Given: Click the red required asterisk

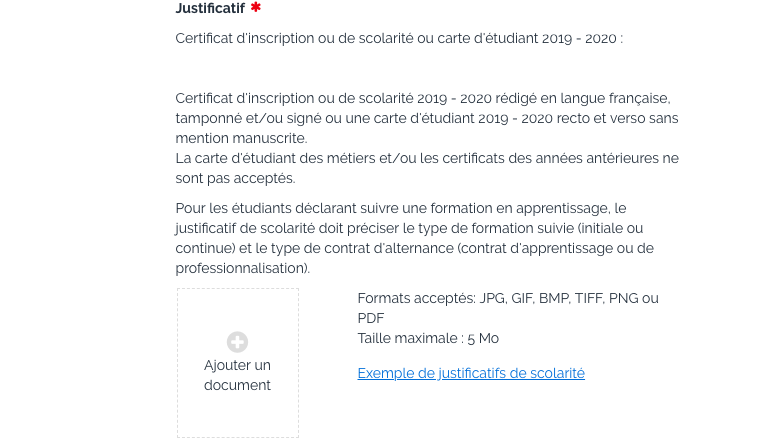Looking at the screenshot, I should (x=256, y=7).
